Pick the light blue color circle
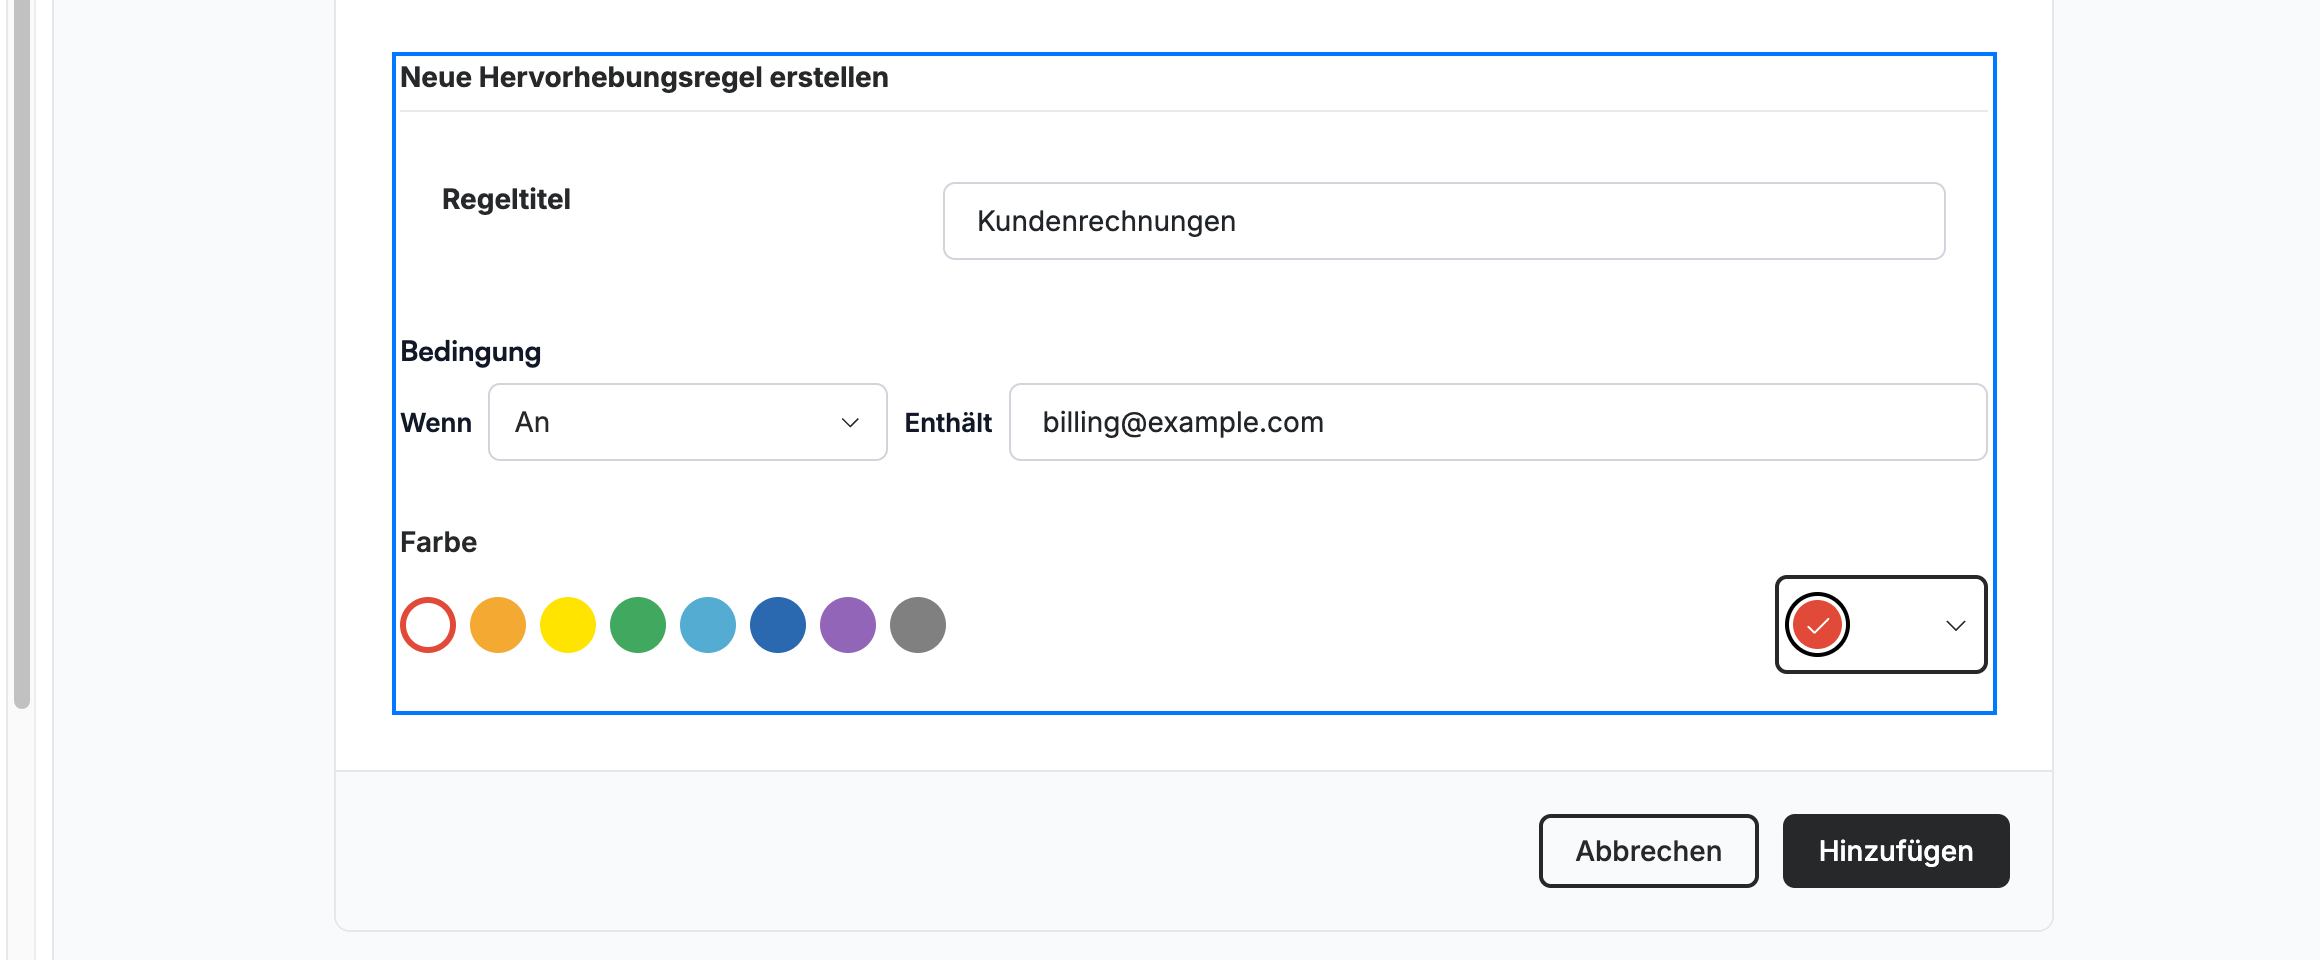 click(708, 625)
